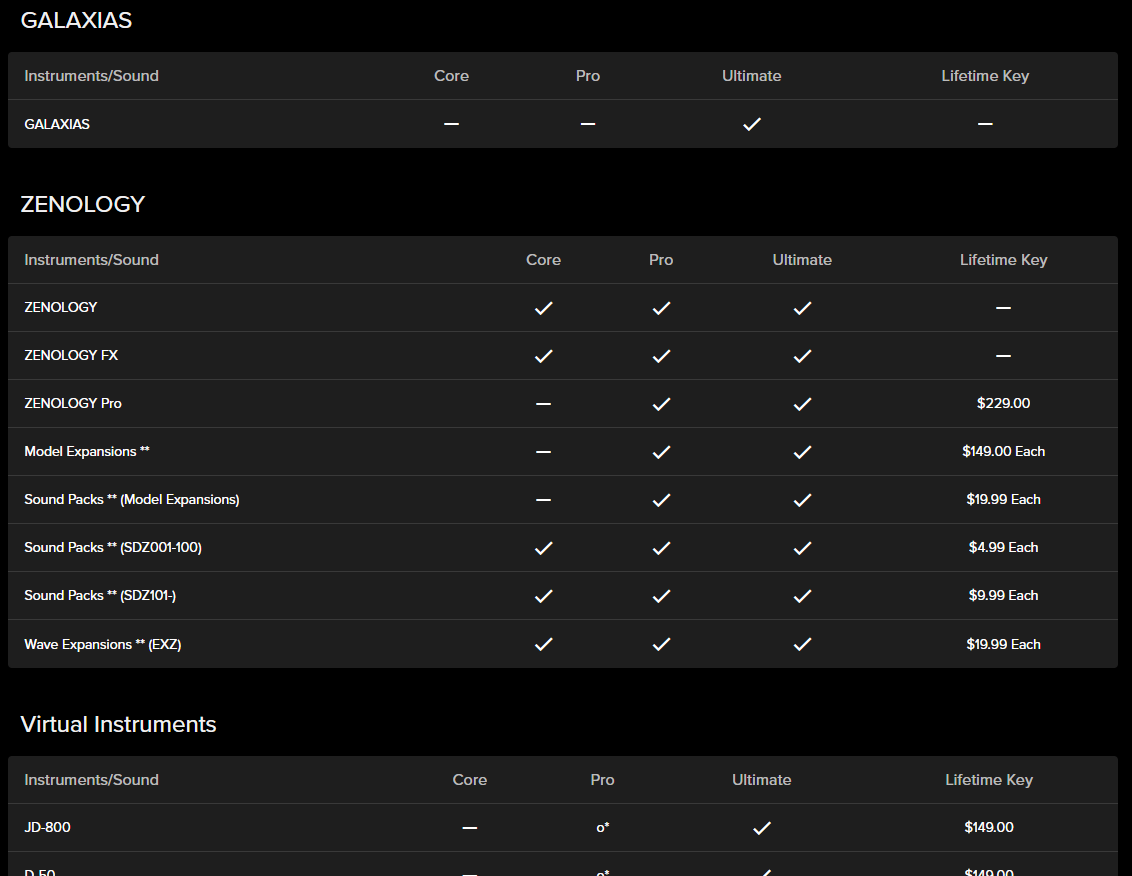Image resolution: width=1132 pixels, height=876 pixels.
Task: Click the Ultimate checkmark for ZENOLOGY row
Action: point(802,308)
